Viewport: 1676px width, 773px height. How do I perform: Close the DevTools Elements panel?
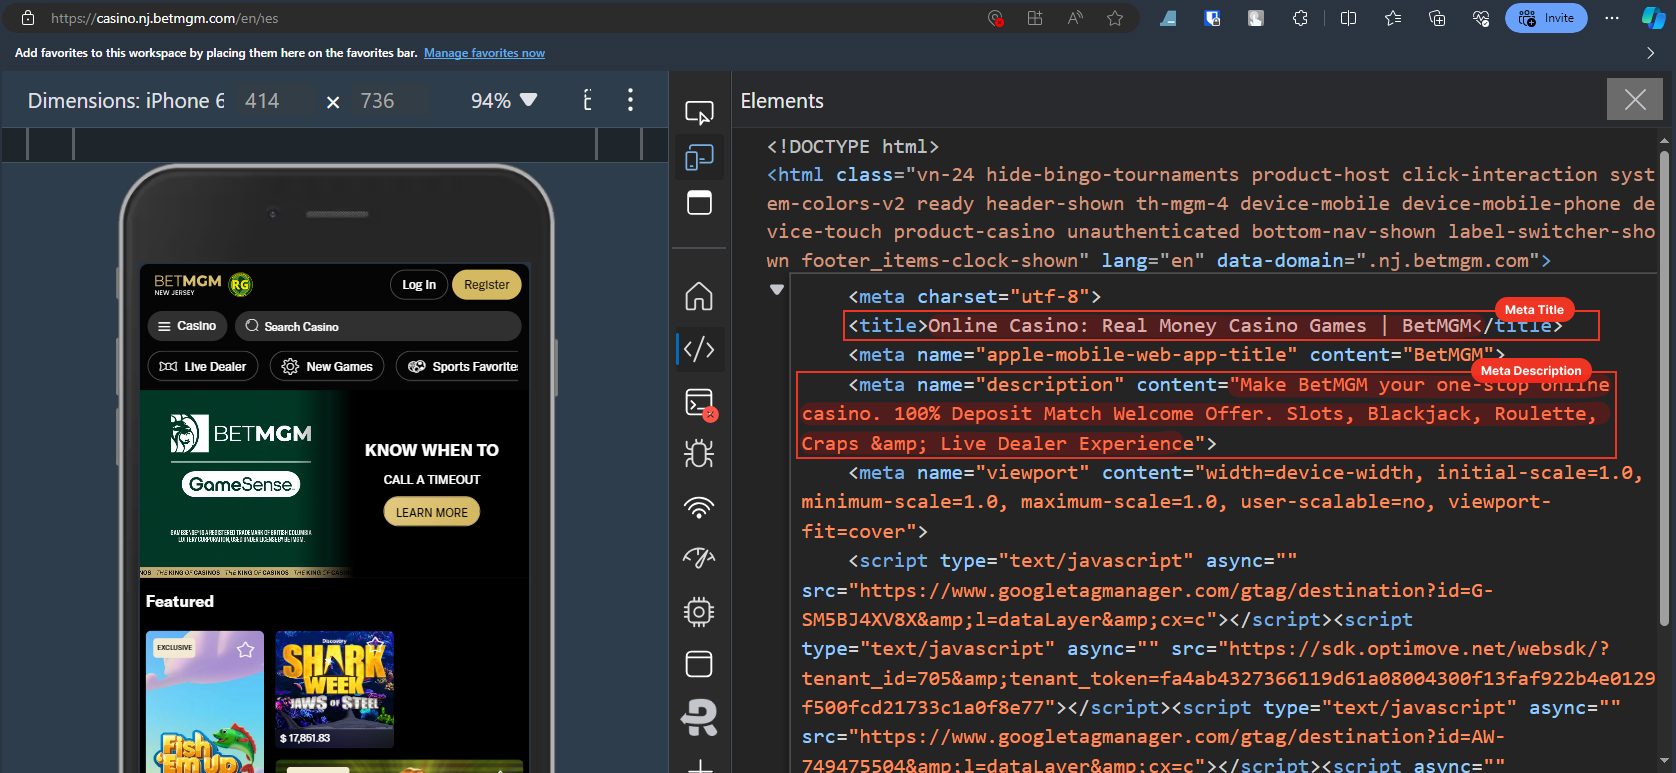[x=1635, y=99]
